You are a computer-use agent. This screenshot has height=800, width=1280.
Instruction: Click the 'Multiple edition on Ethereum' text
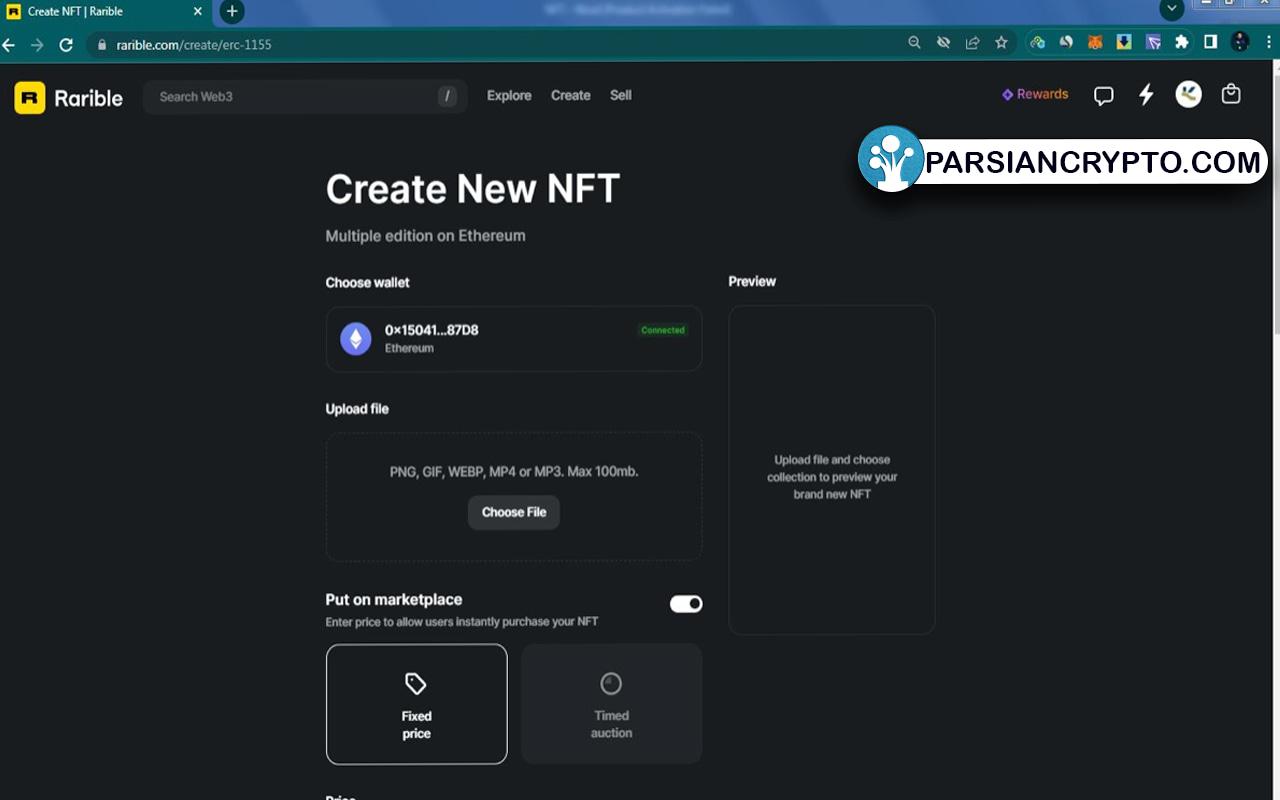point(425,236)
